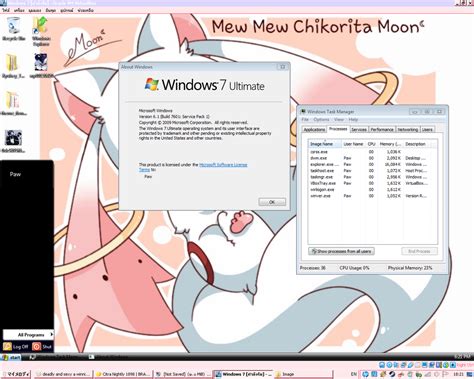Switch to the Applications tab
The width and height of the screenshot is (474, 379).
tap(314, 129)
